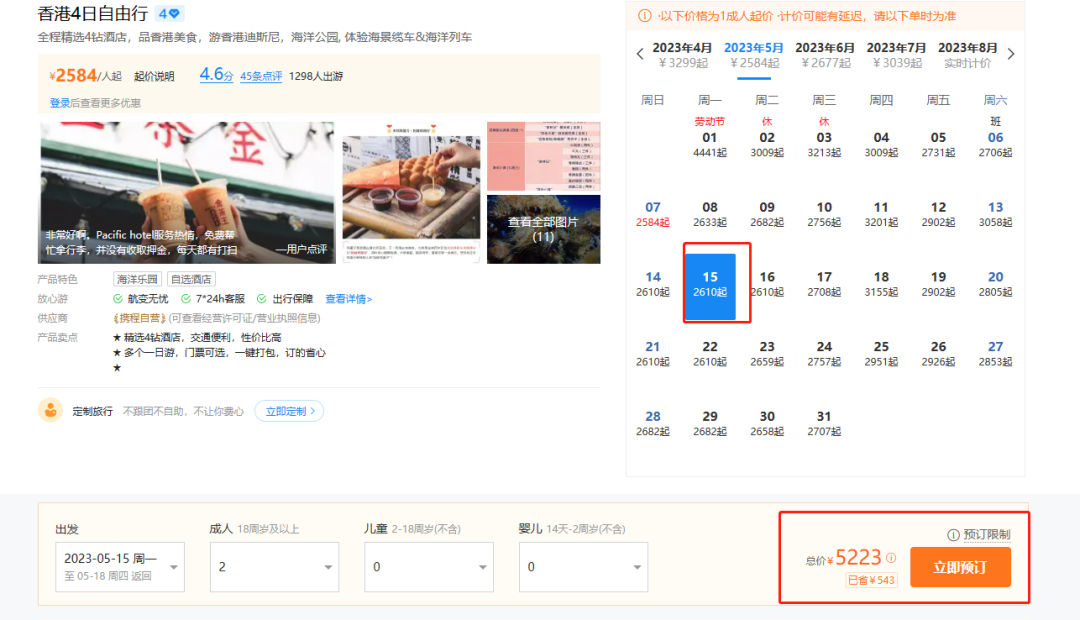Open 查看全部图片 (11) thumbnail
The height and width of the screenshot is (620, 1080).
[x=543, y=229]
